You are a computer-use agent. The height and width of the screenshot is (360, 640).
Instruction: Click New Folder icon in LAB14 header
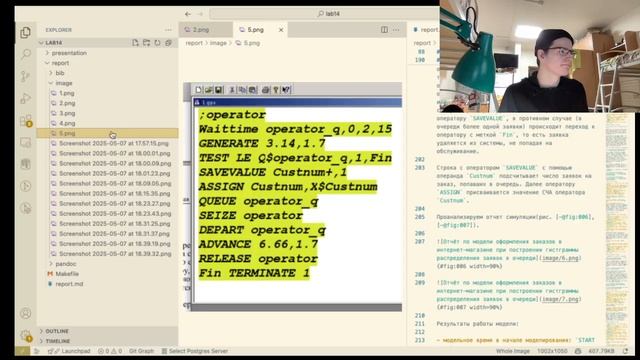(147, 42)
